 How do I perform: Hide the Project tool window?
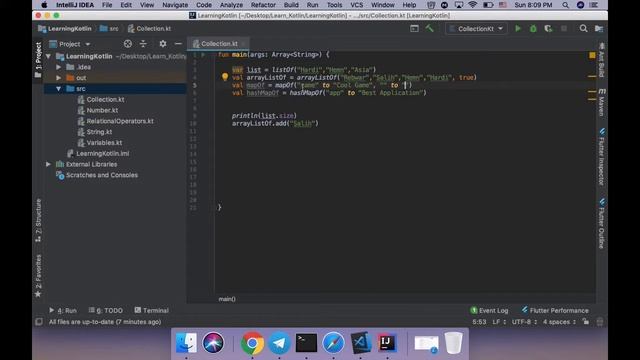click(178, 44)
